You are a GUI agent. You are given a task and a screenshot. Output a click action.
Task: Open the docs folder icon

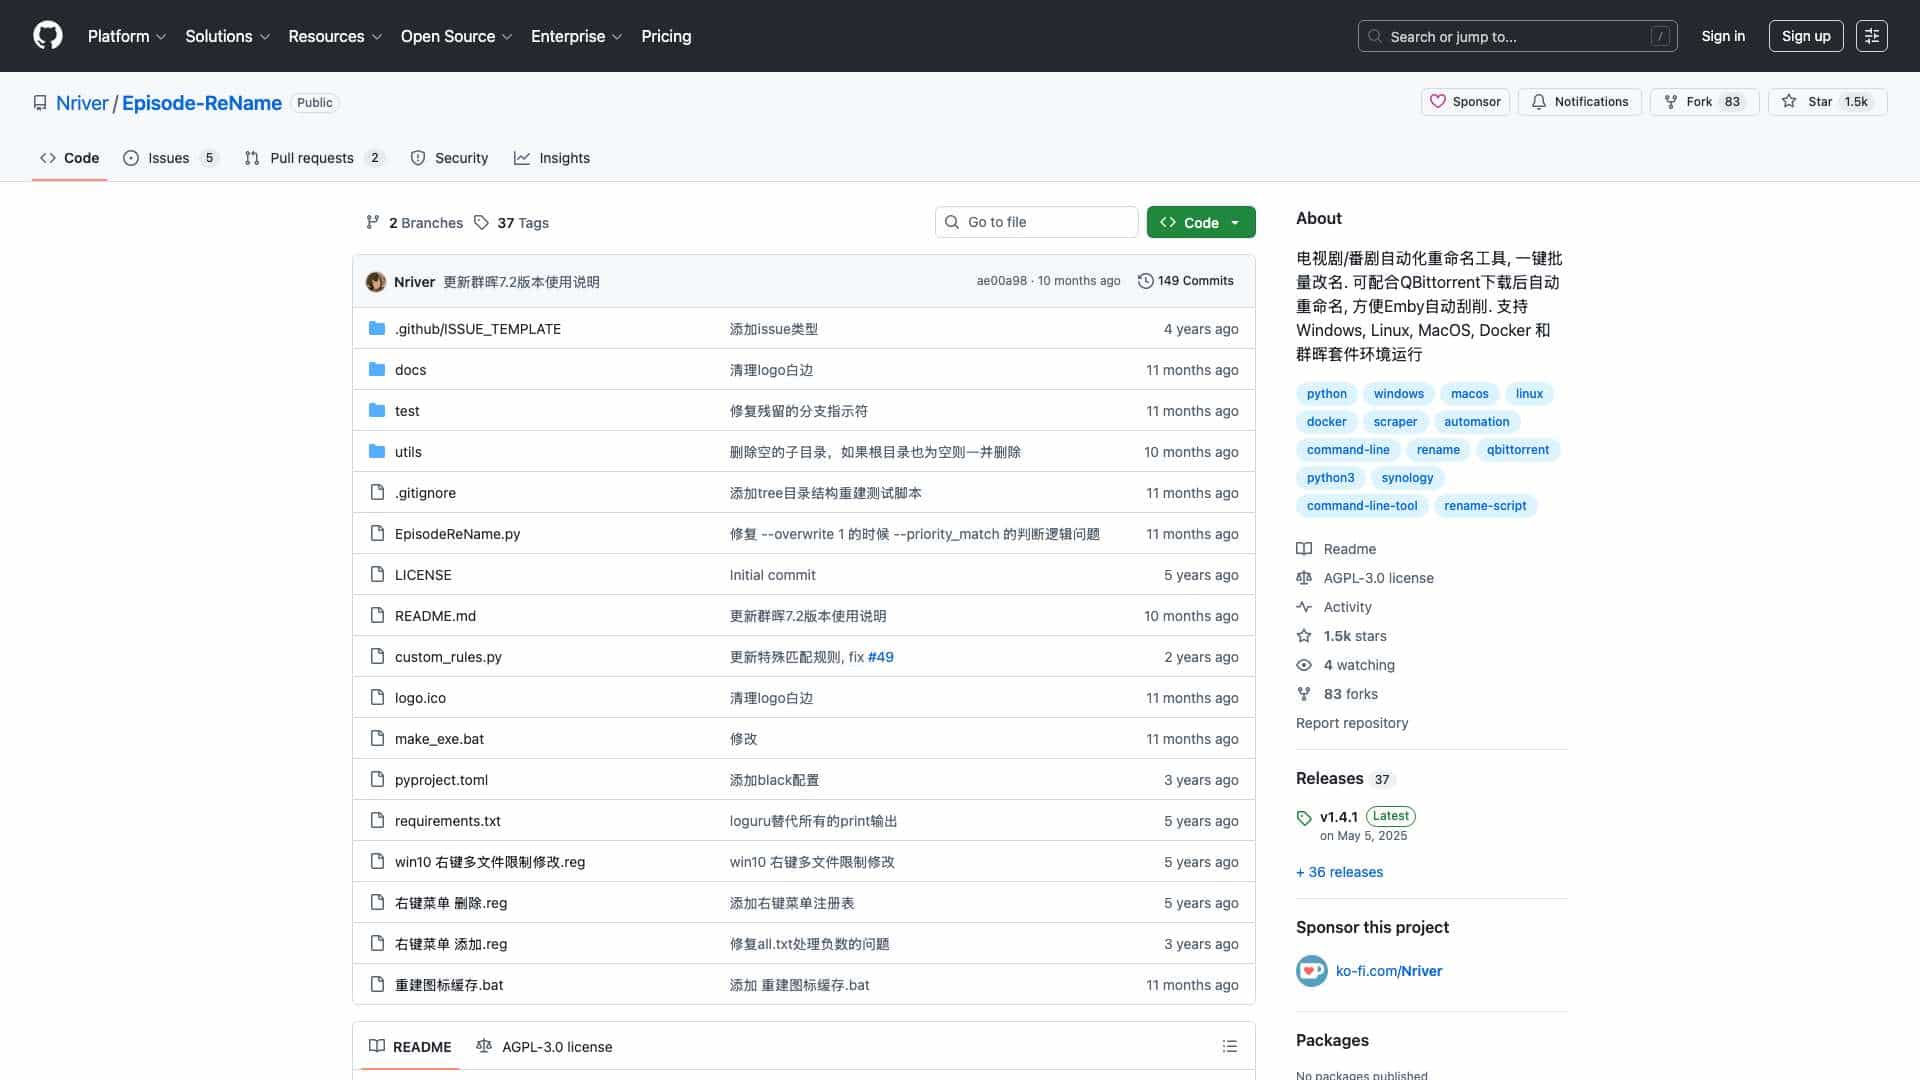pos(377,370)
